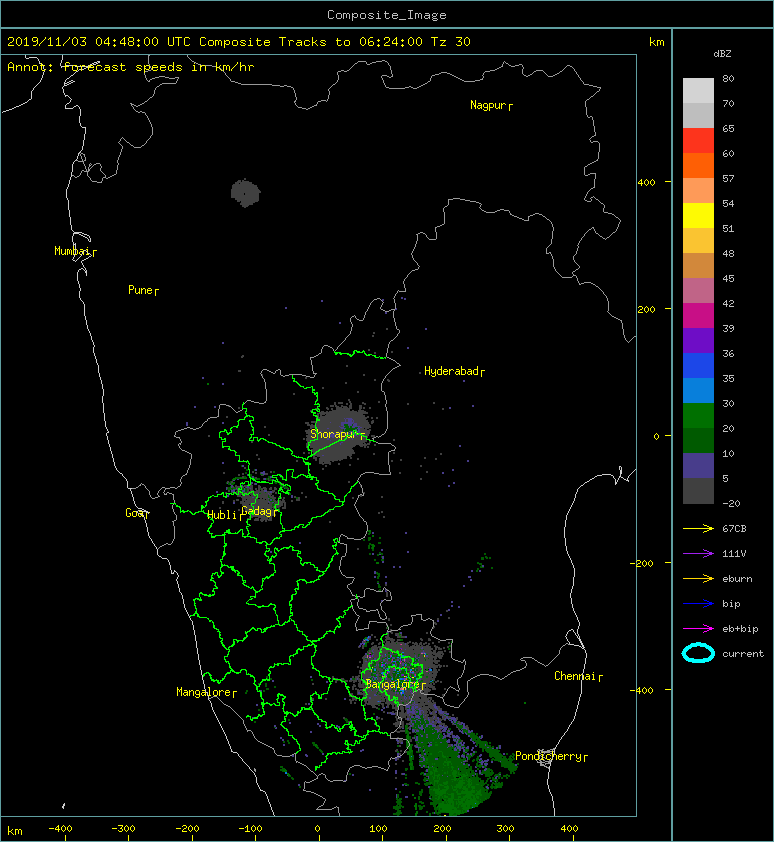
Task: Click the dBZ legend heading
Action: pyautogui.click(x=722, y=54)
